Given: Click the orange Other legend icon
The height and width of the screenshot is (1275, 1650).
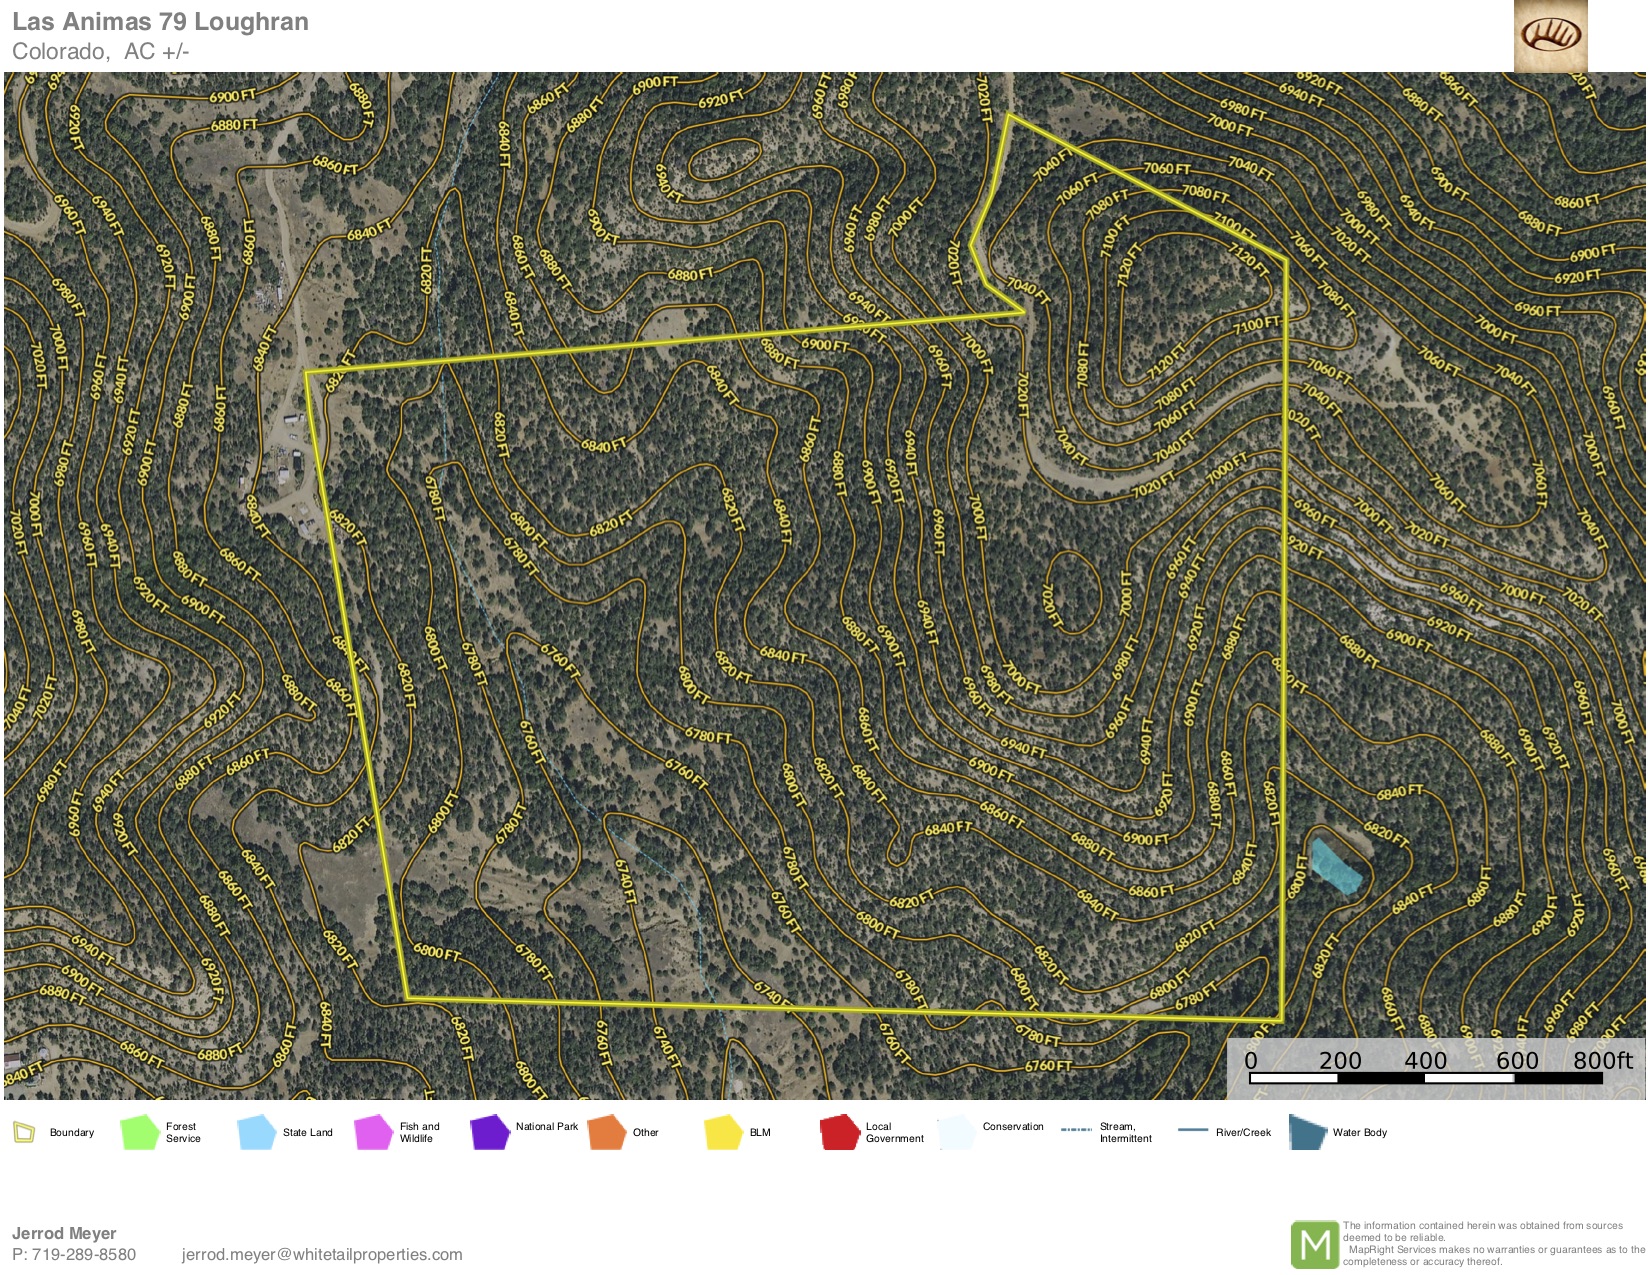Looking at the screenshot, I should coord(606,1132).
